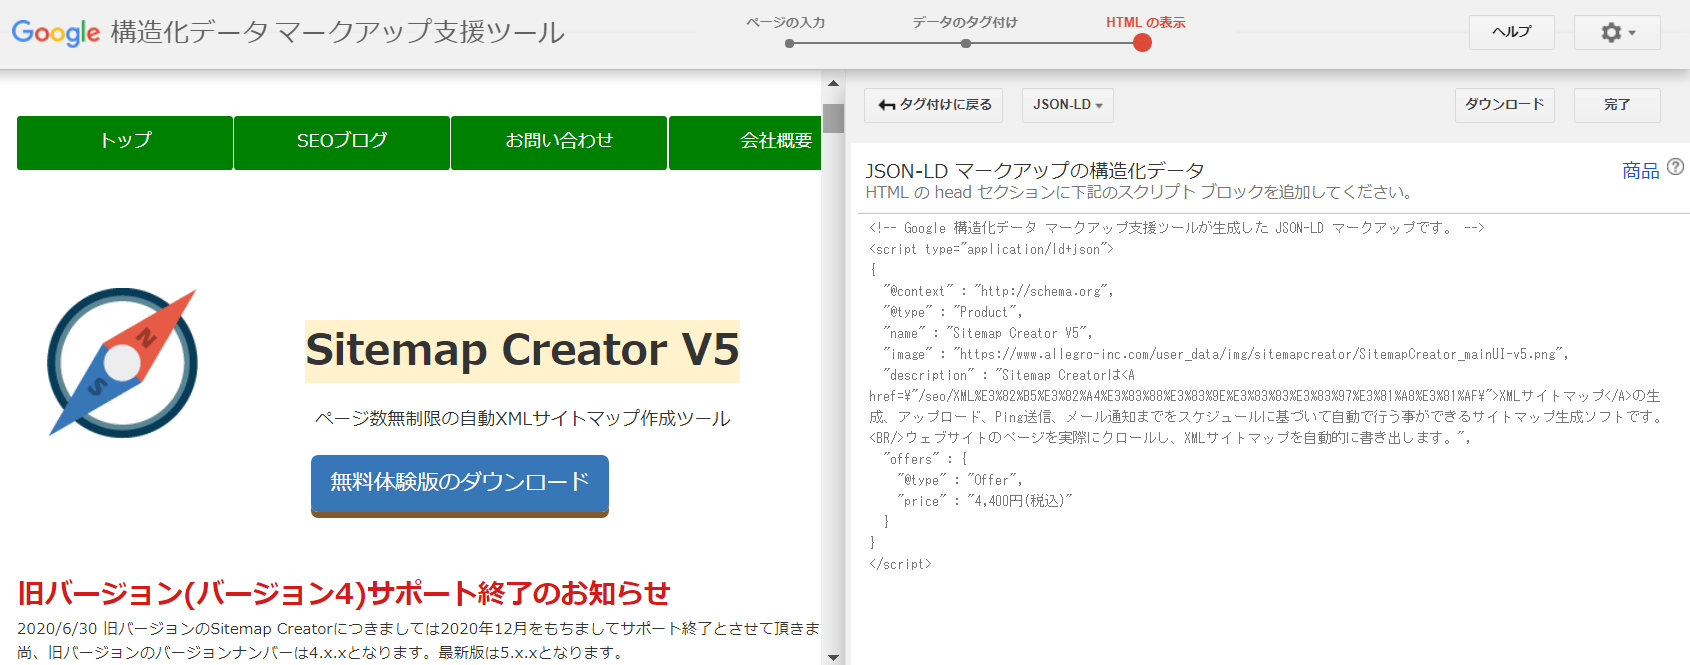The width and height of the screenshot is (1690, 665).
Task: Select the ページの入力 step
Action: (788, 31)
